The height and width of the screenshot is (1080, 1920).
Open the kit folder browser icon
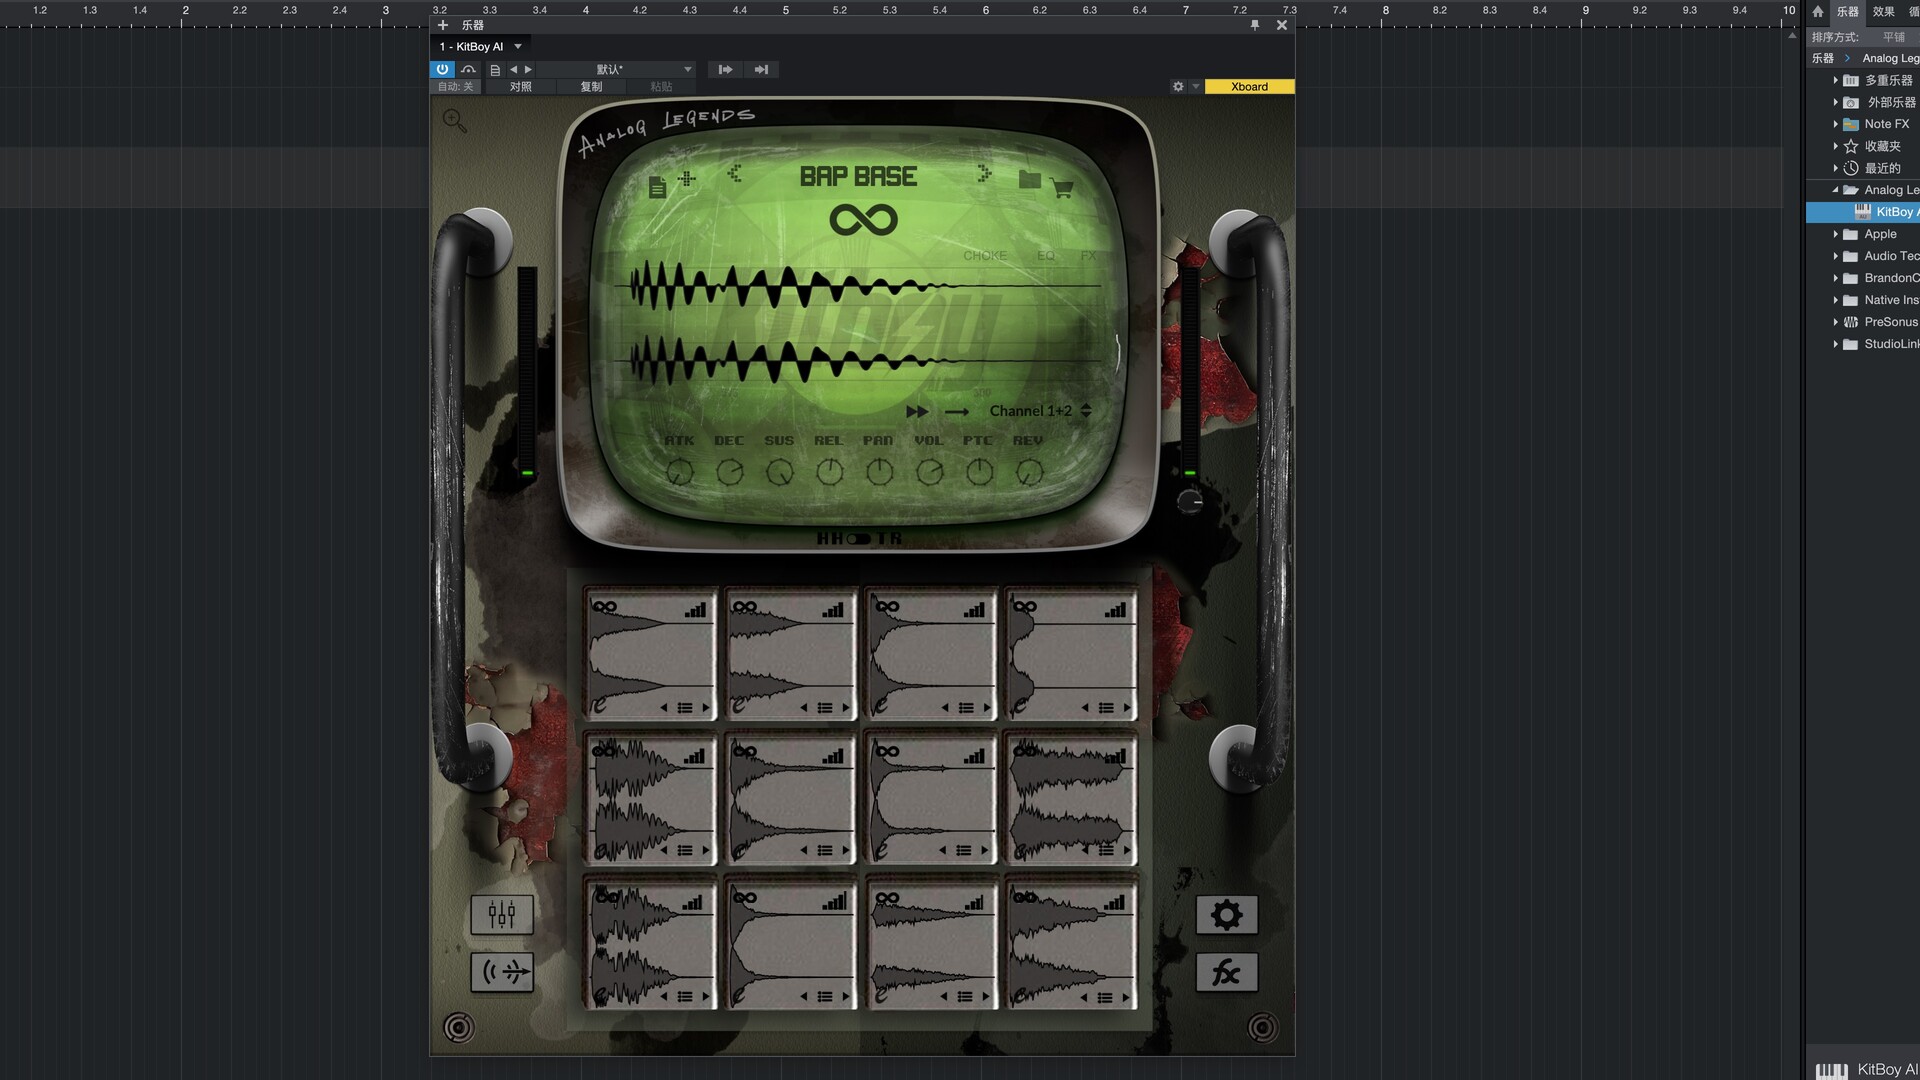pyautogui.click(x=1029, y=179)
